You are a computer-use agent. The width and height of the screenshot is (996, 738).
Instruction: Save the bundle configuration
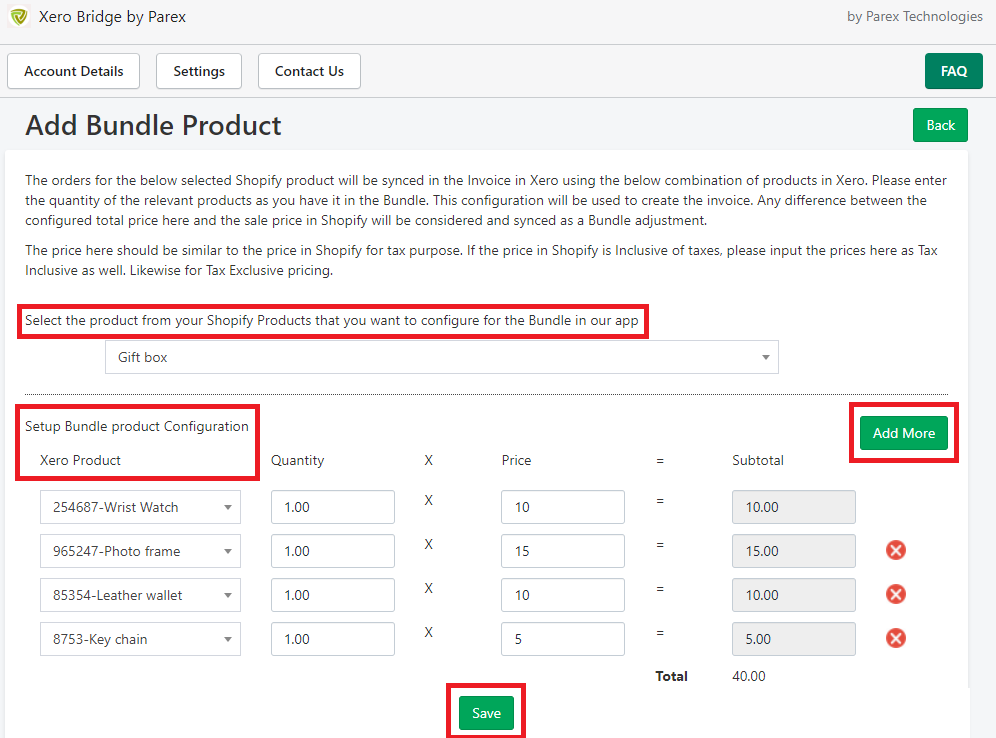click(x=486, y=713)
